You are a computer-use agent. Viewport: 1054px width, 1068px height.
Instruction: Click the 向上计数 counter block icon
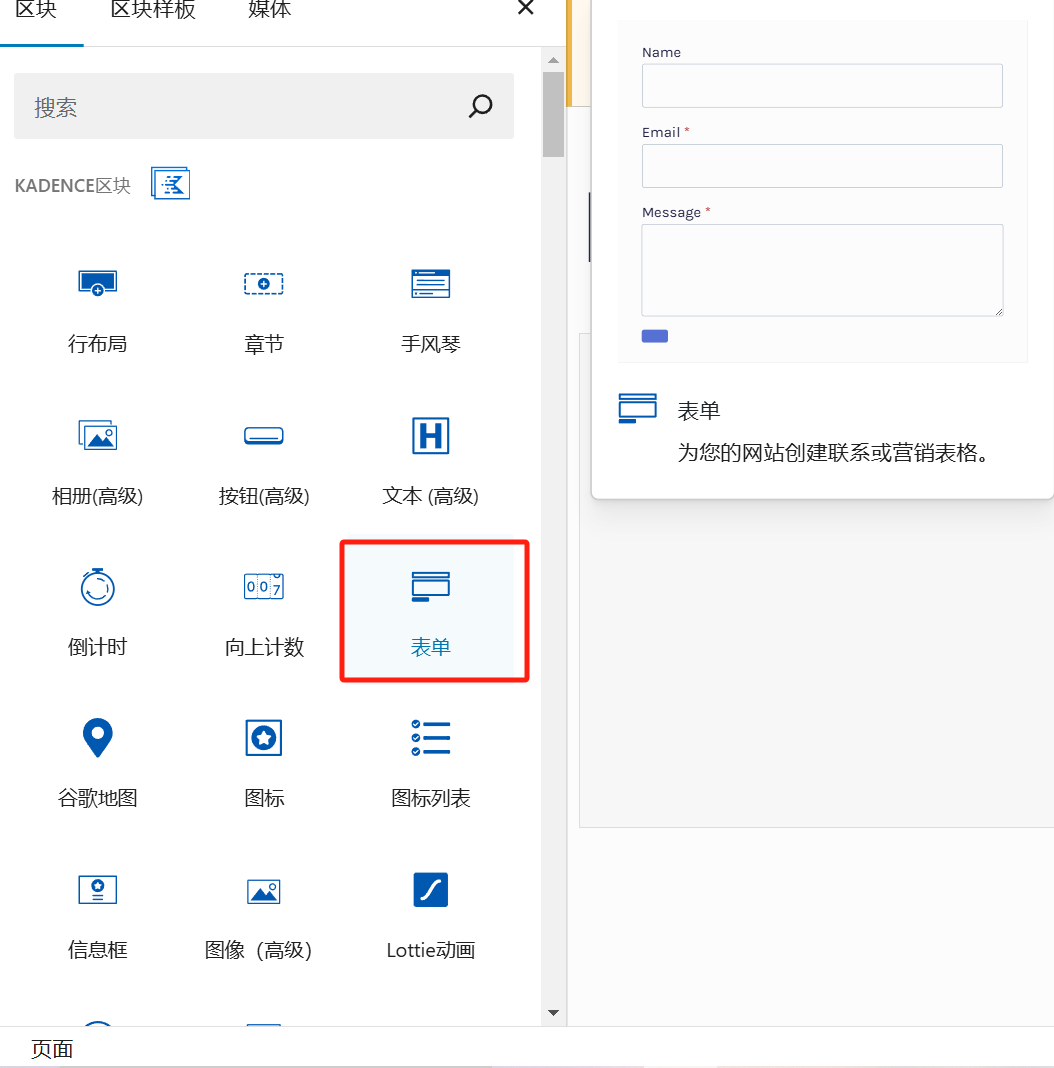tap(263, 587)
